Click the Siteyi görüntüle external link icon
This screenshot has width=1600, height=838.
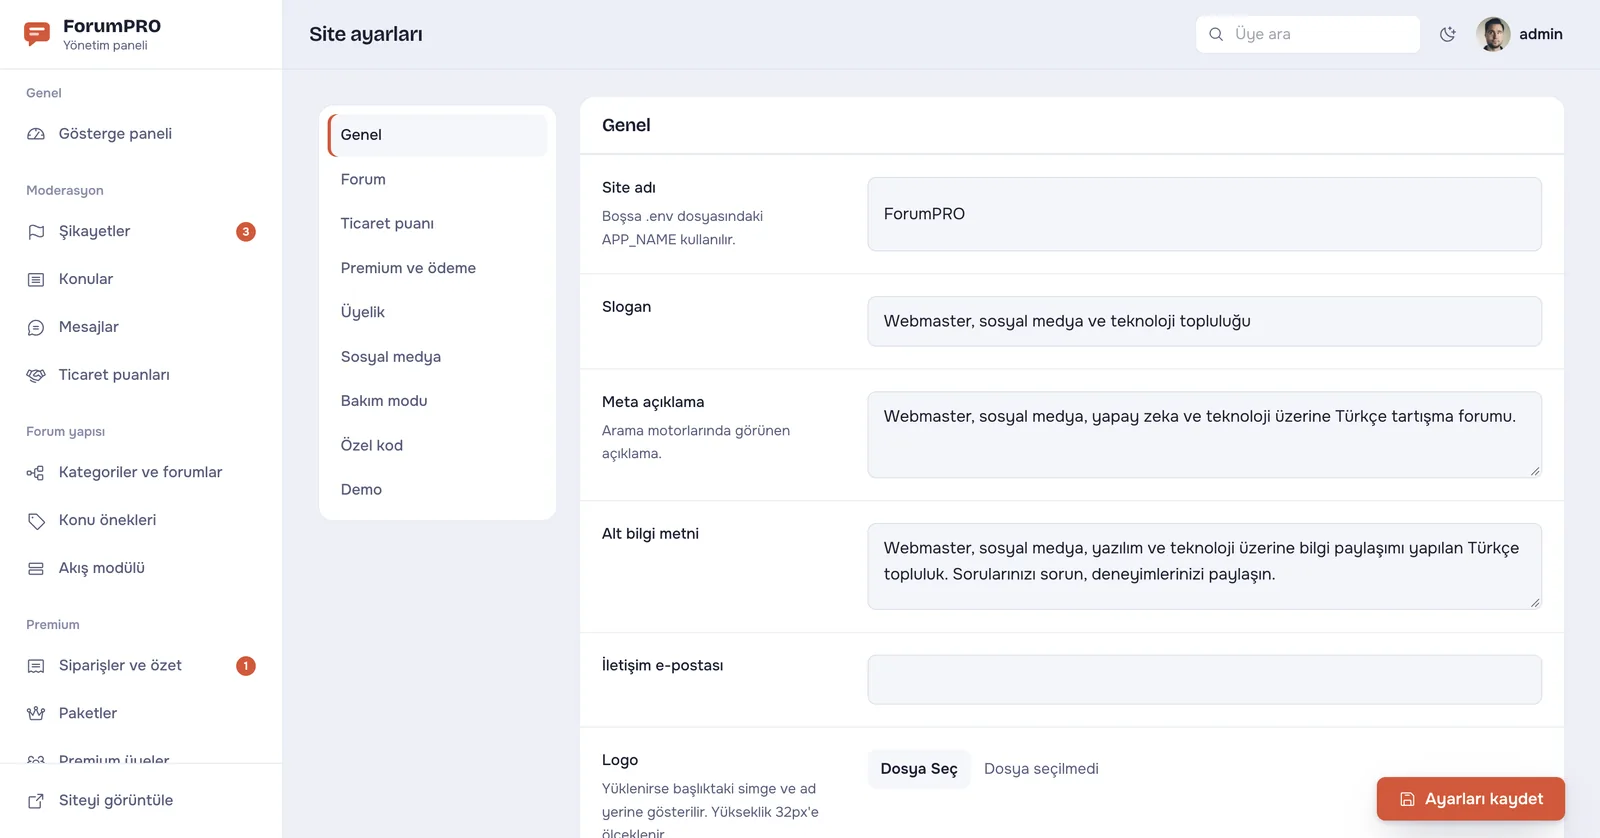[36, 801]
